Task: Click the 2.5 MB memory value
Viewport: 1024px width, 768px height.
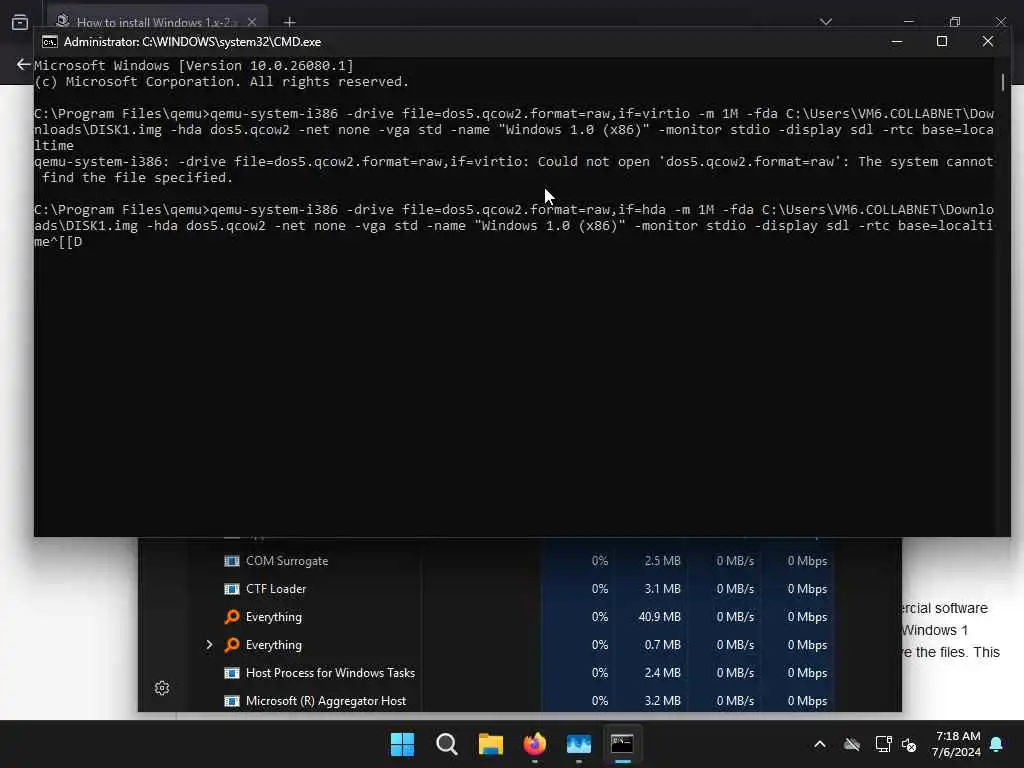Action: (662, 561)
